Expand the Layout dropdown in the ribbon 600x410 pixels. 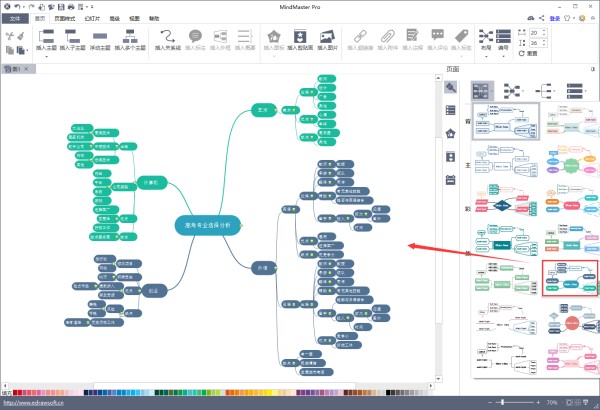point(486,57)
